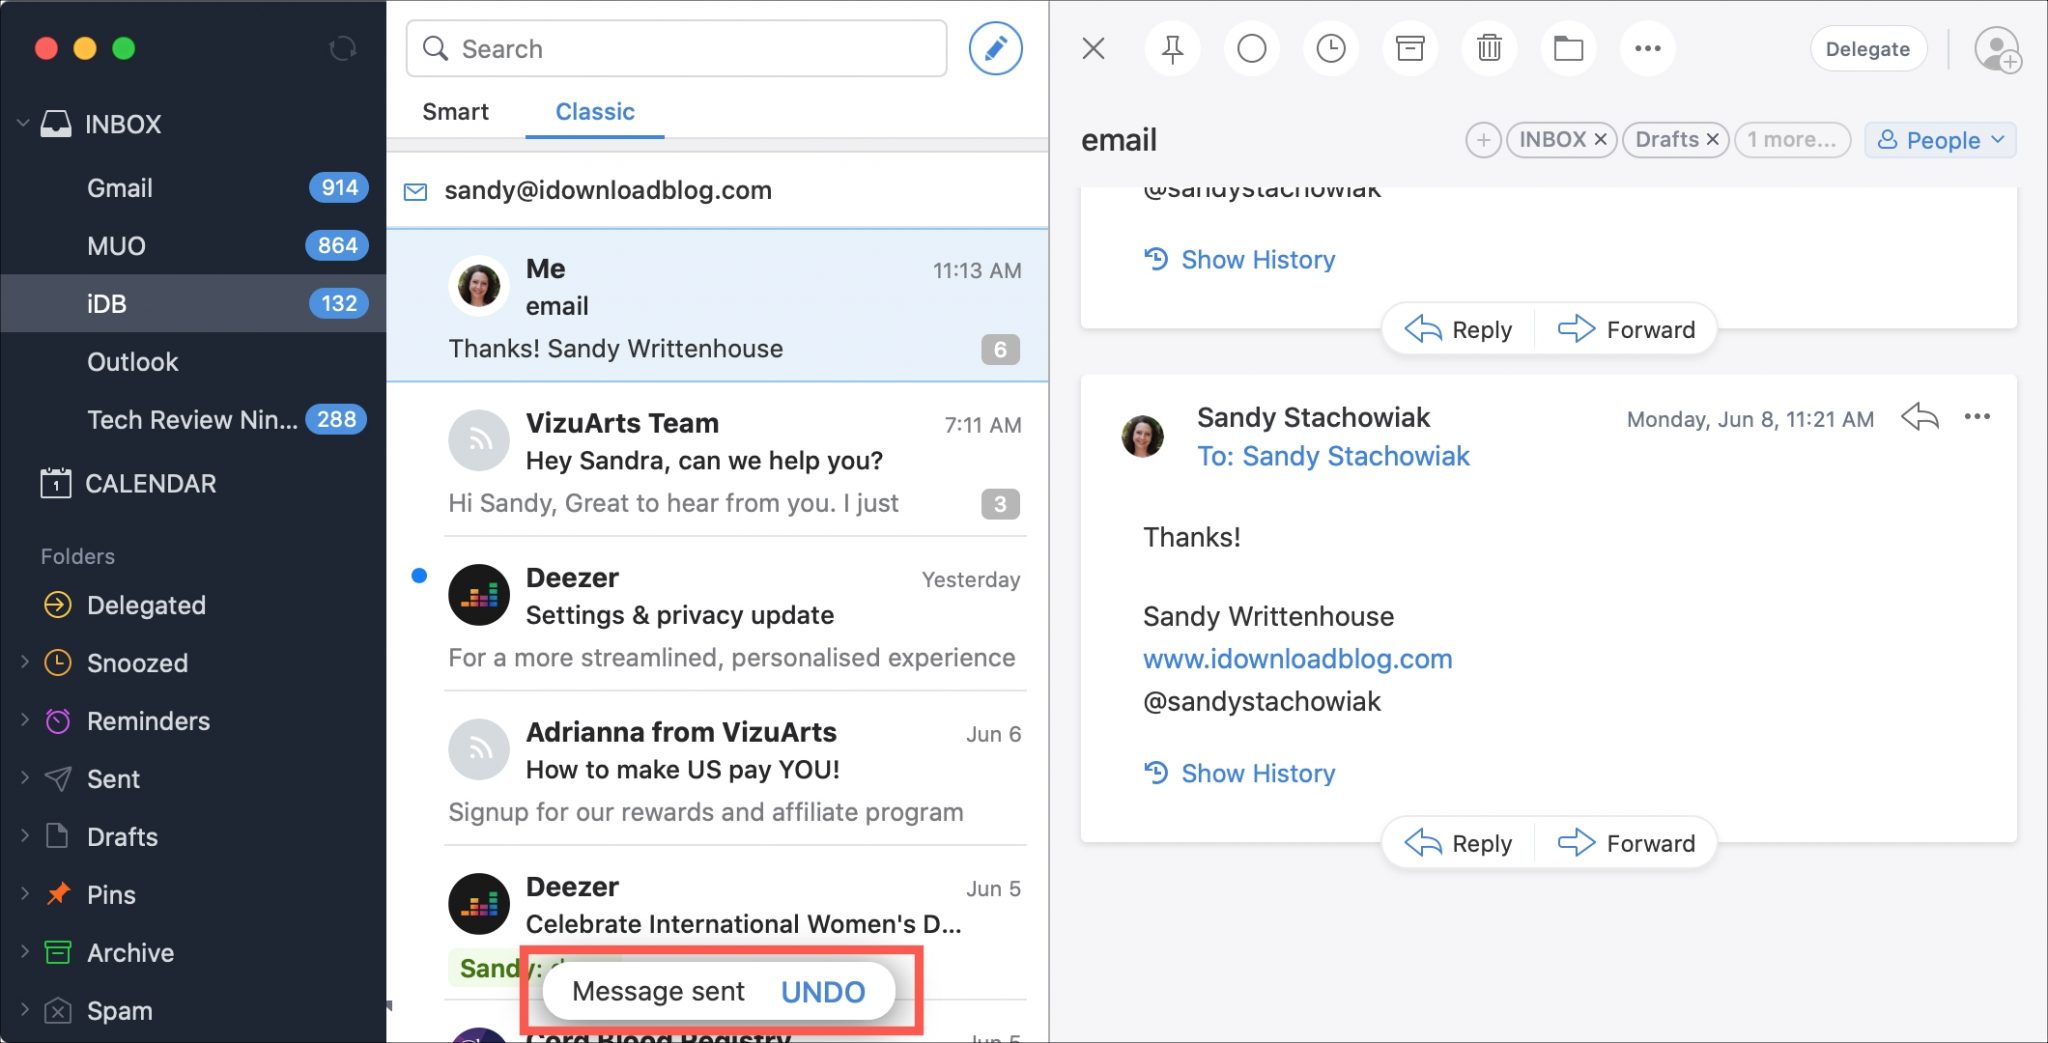Image resolution: width=2048 pixels, height=1043 pixels.
Task: Reply with the arrow icon on Sandy's message
Action: [1918, 417]
